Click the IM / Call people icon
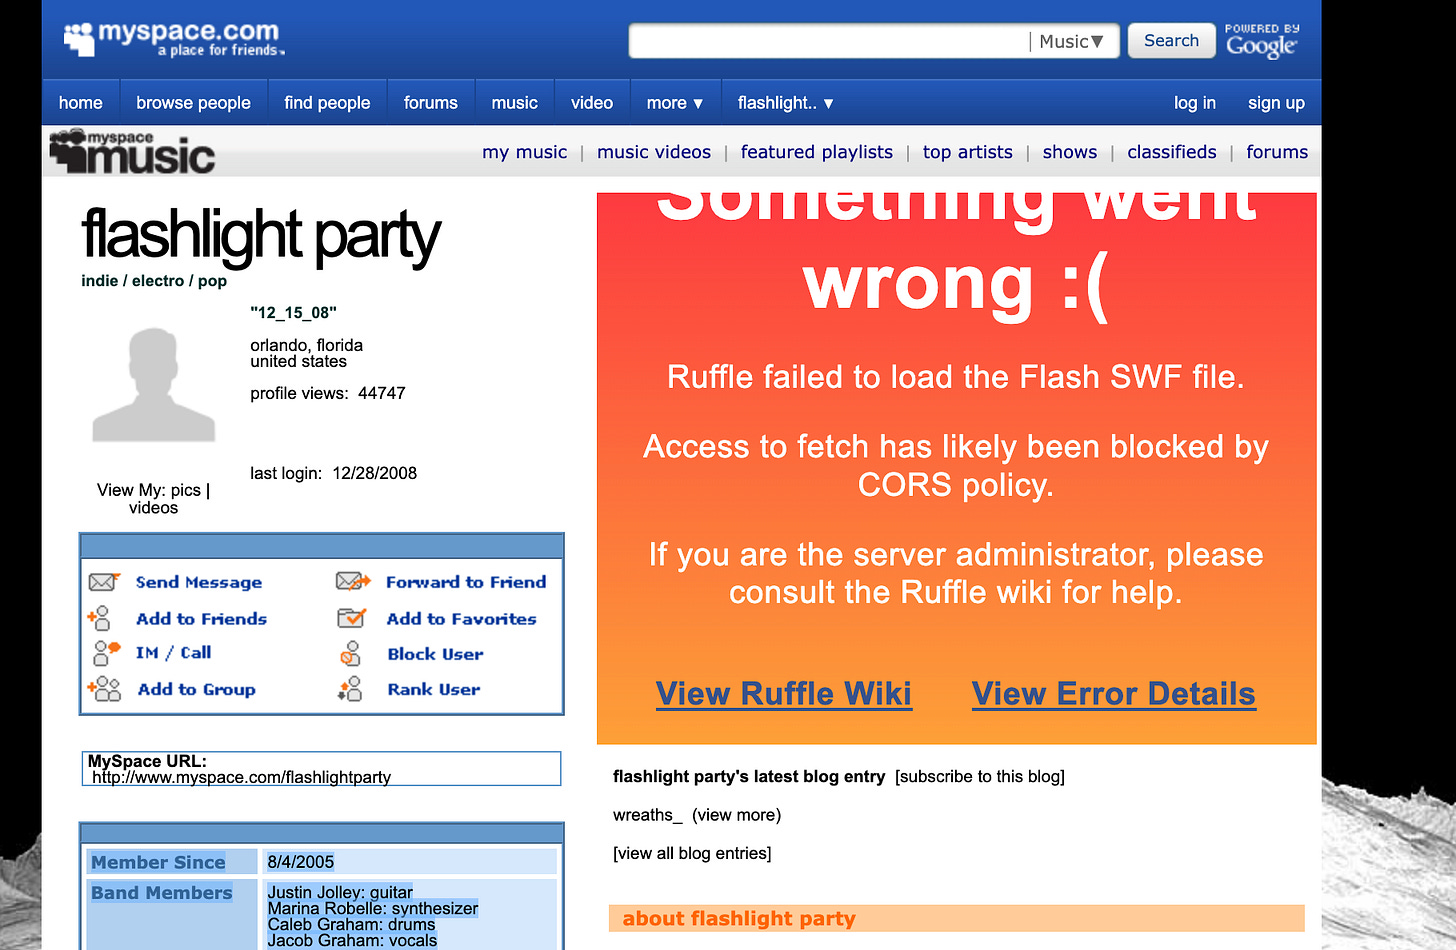Image resolution: width=1456 pixels, height=950 pixels. click(x=106, y=653)
